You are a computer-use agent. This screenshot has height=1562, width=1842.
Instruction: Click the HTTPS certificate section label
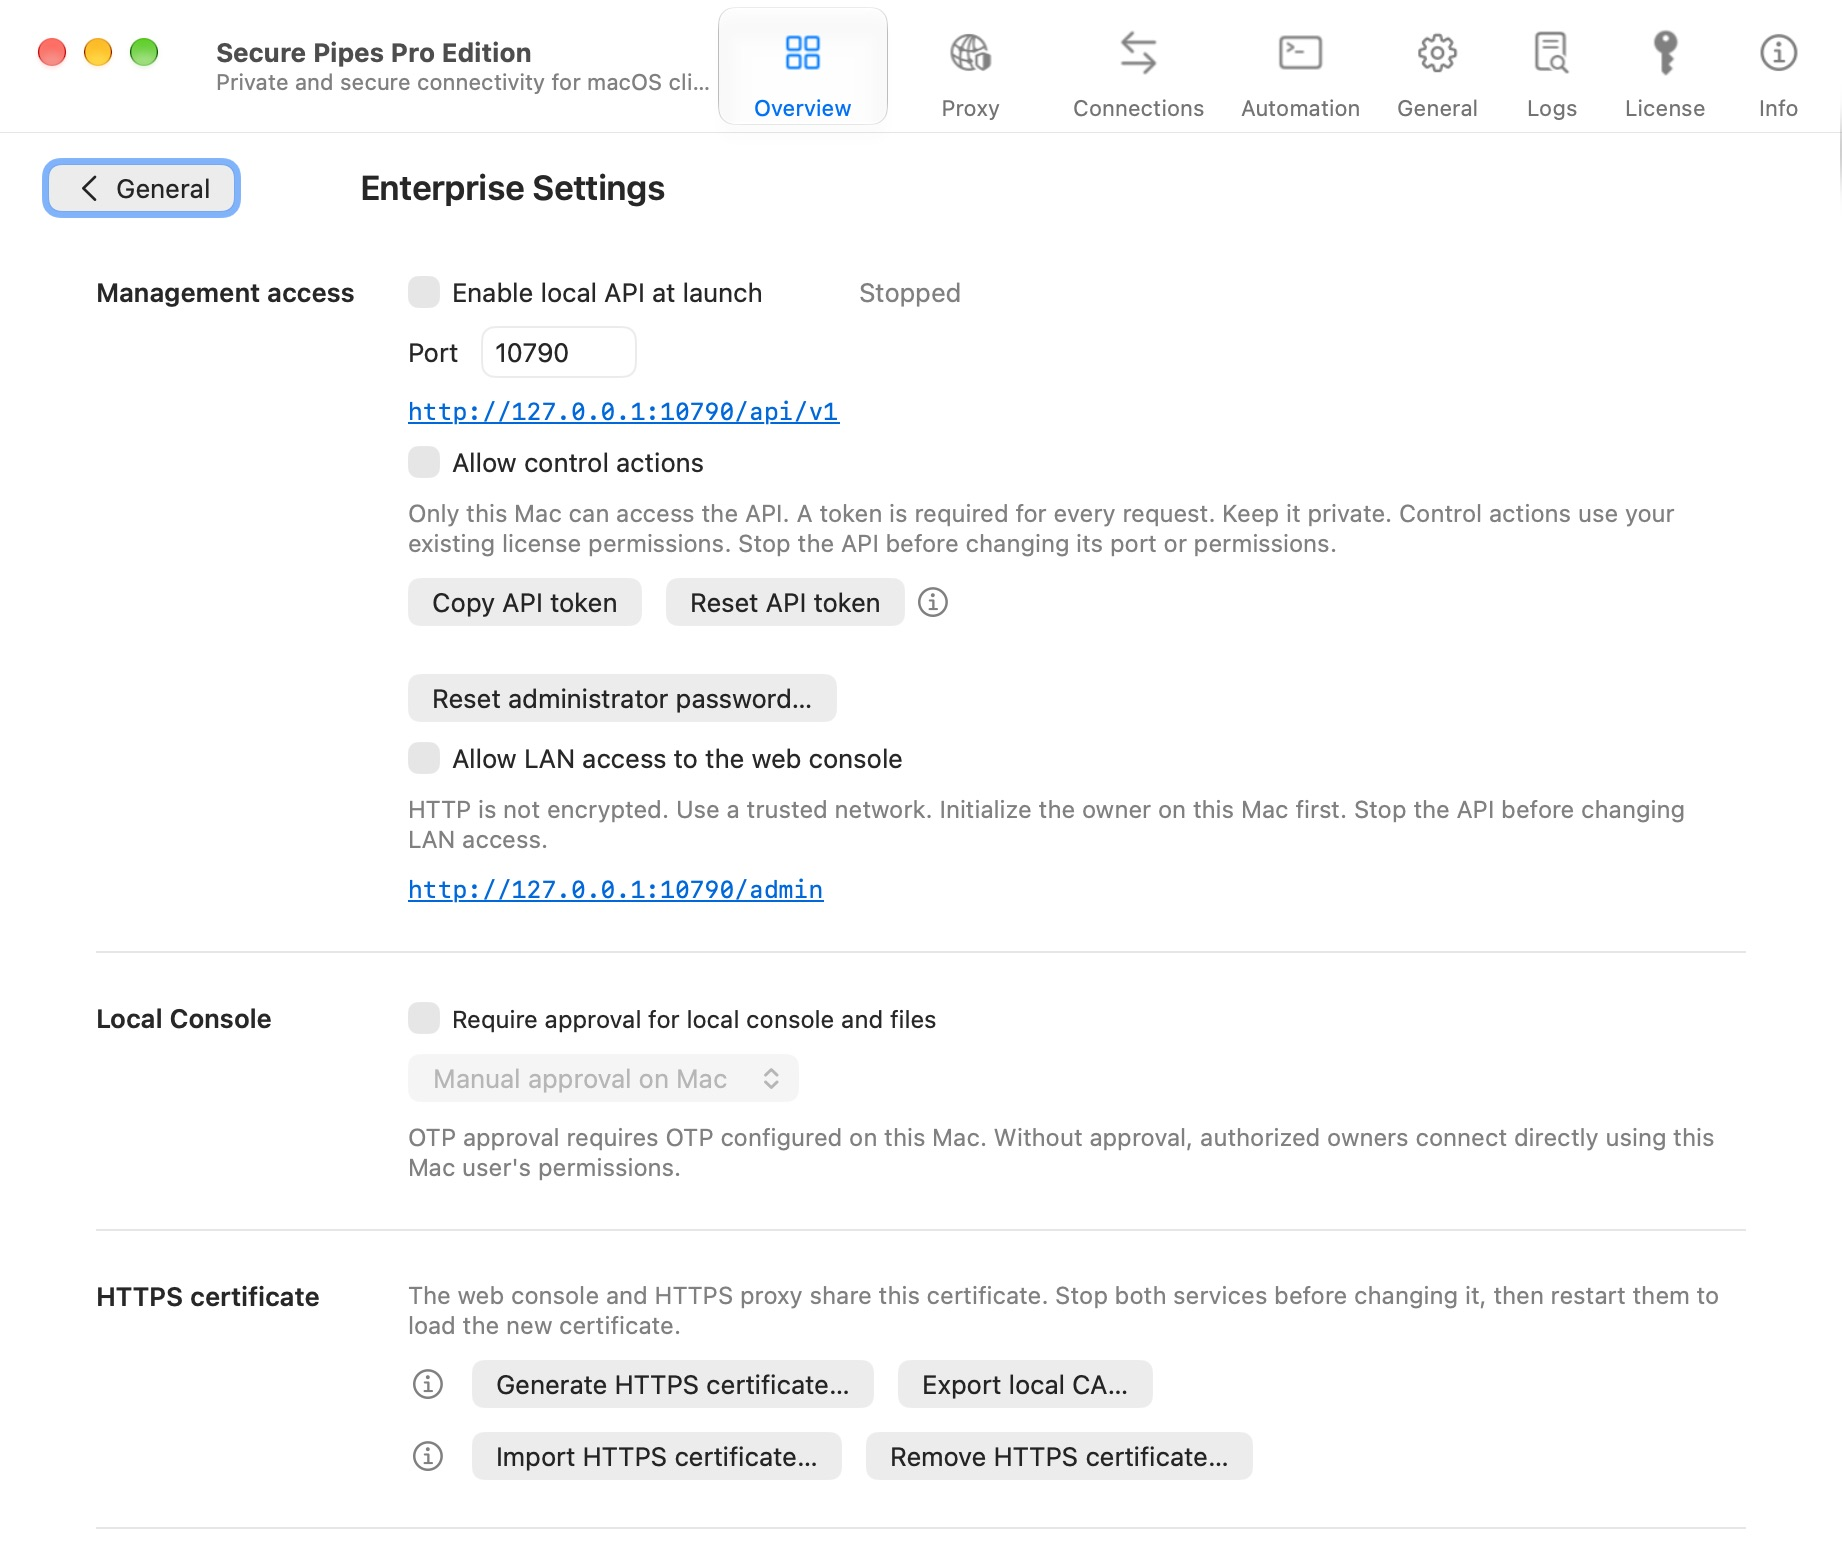(x=208, y=1297)
